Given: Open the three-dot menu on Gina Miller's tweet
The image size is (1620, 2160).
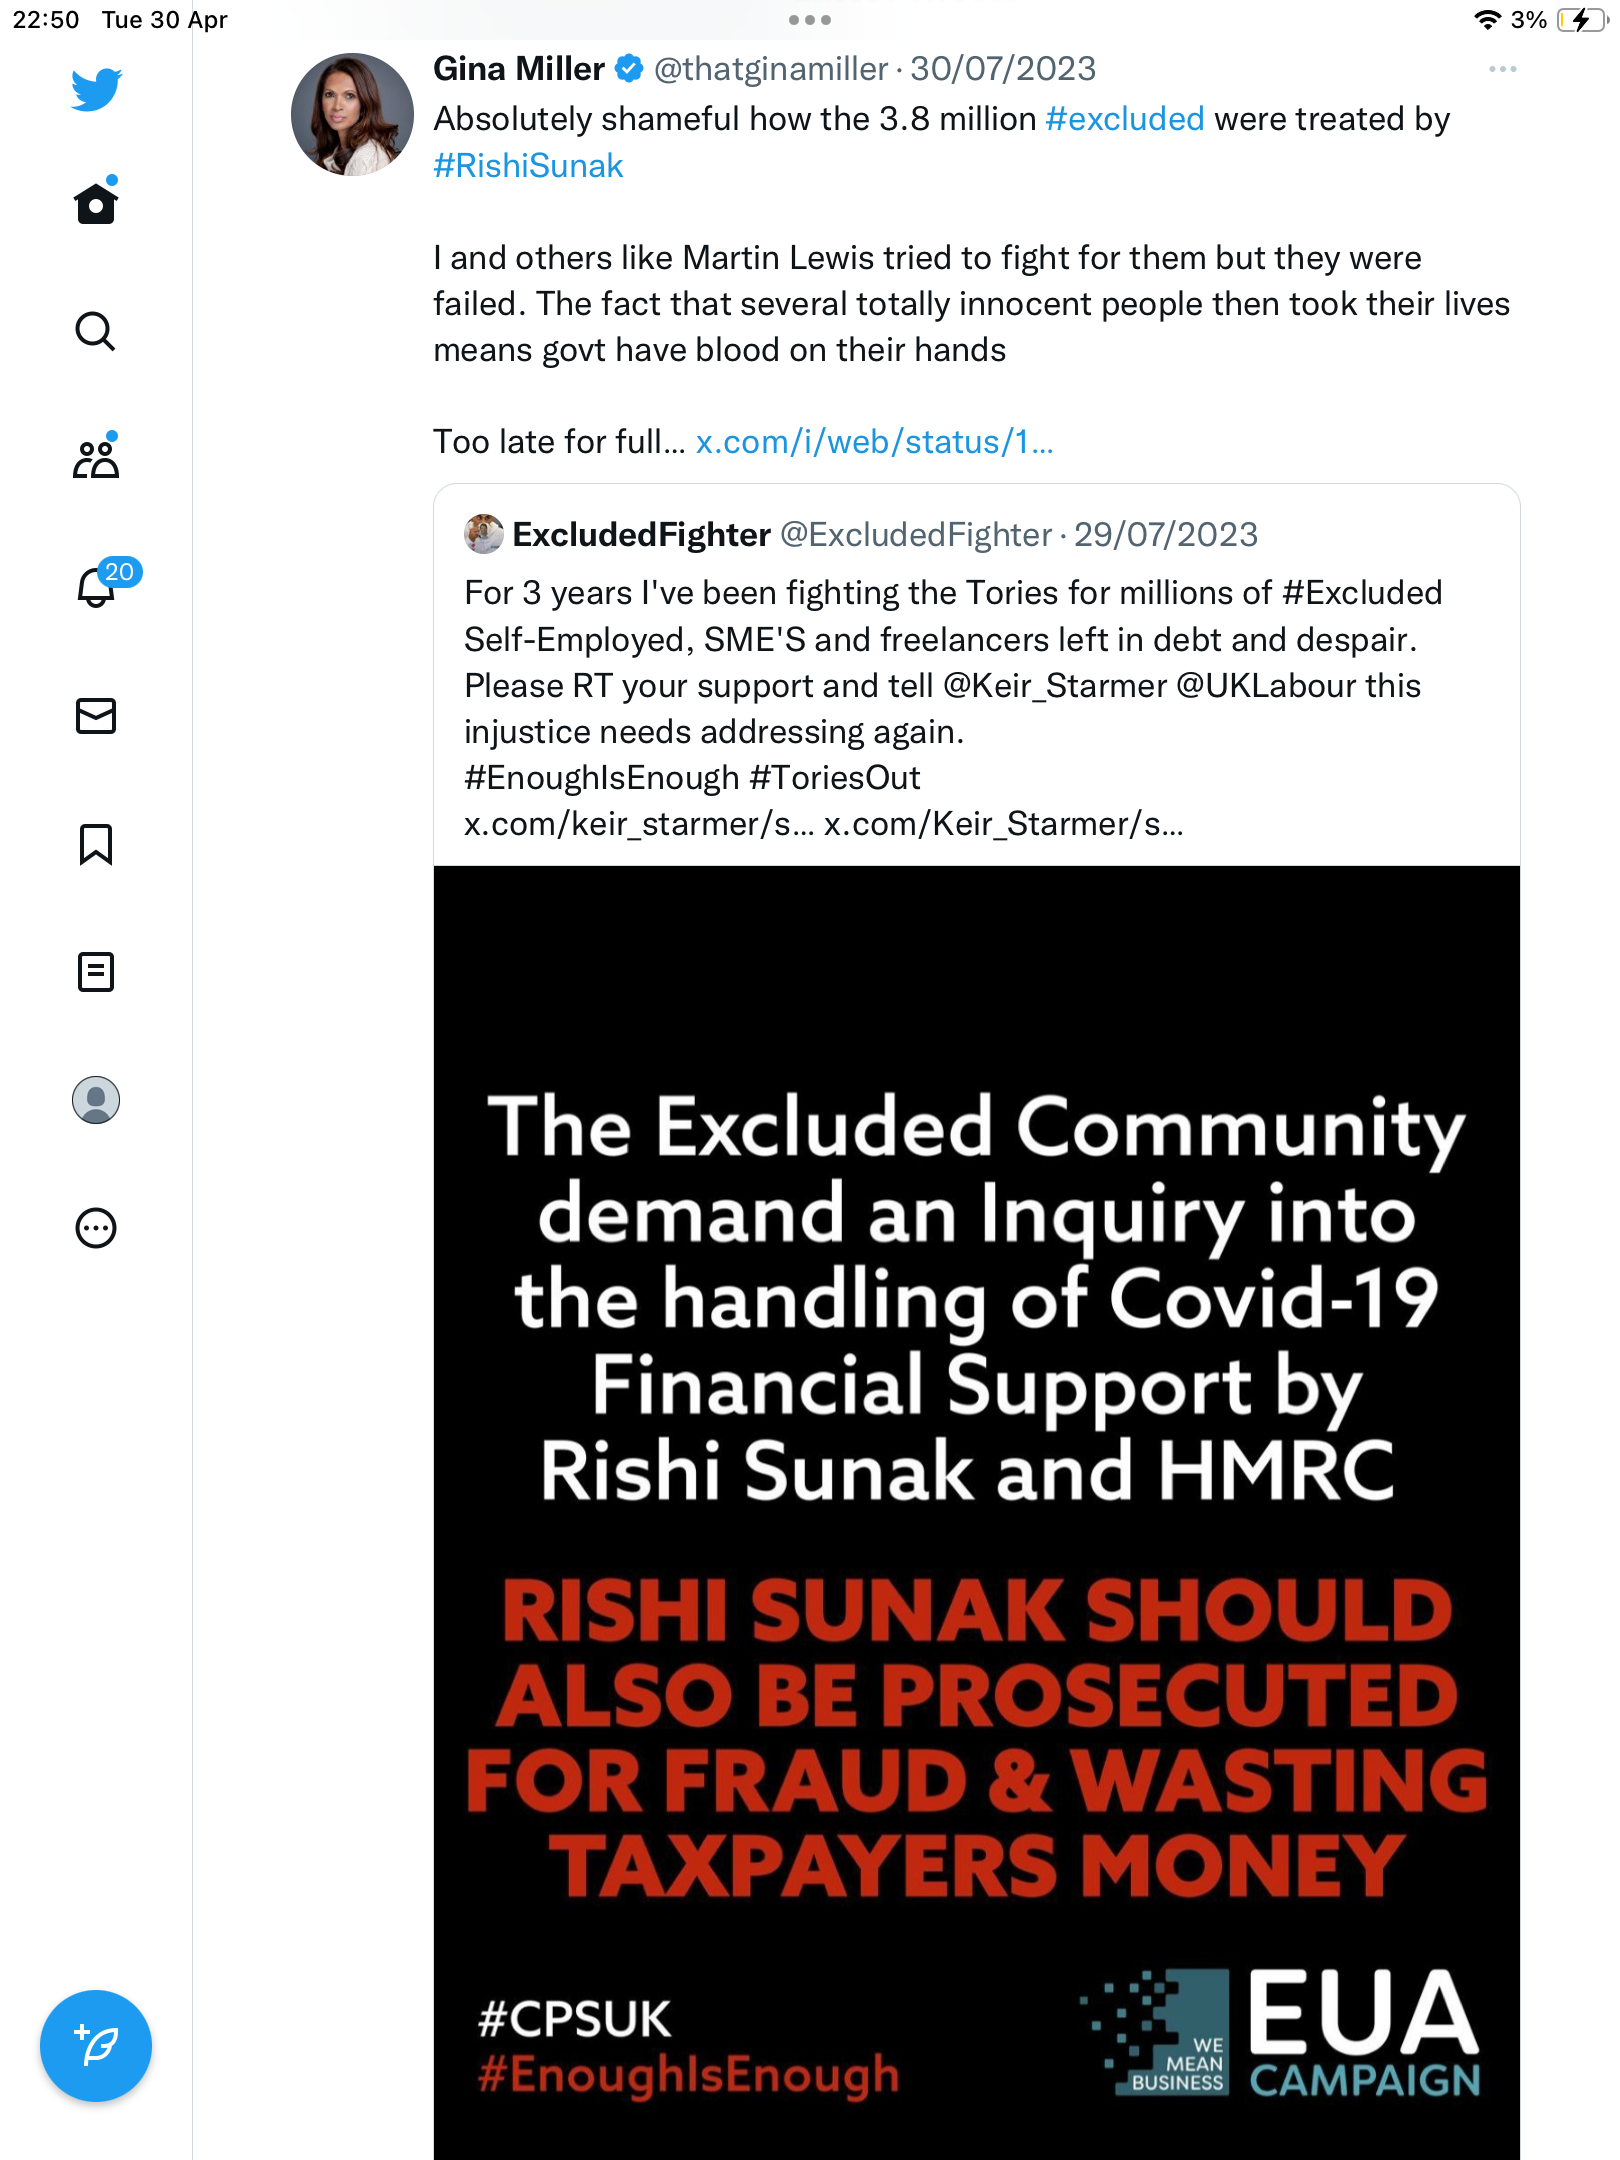Looking at the screenshot, I should click(1502, 69).
